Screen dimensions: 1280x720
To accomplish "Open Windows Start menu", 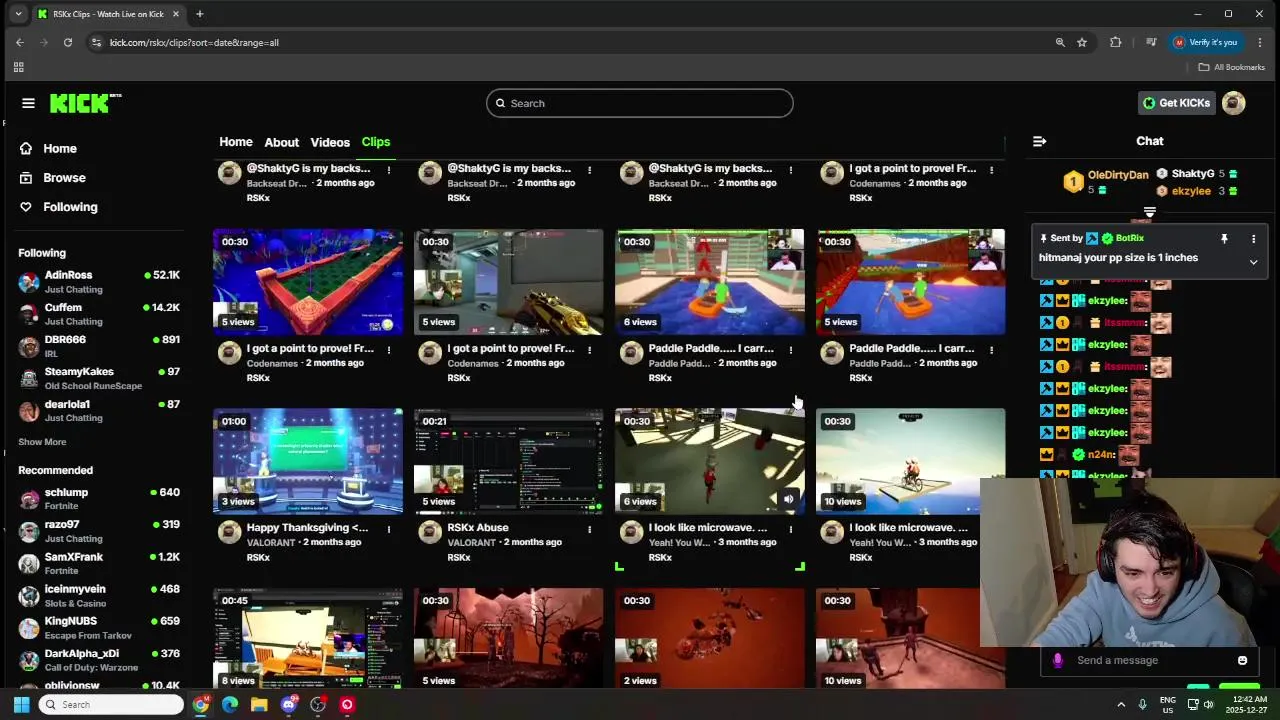I will pyautogui.click(x=21, y=704).
